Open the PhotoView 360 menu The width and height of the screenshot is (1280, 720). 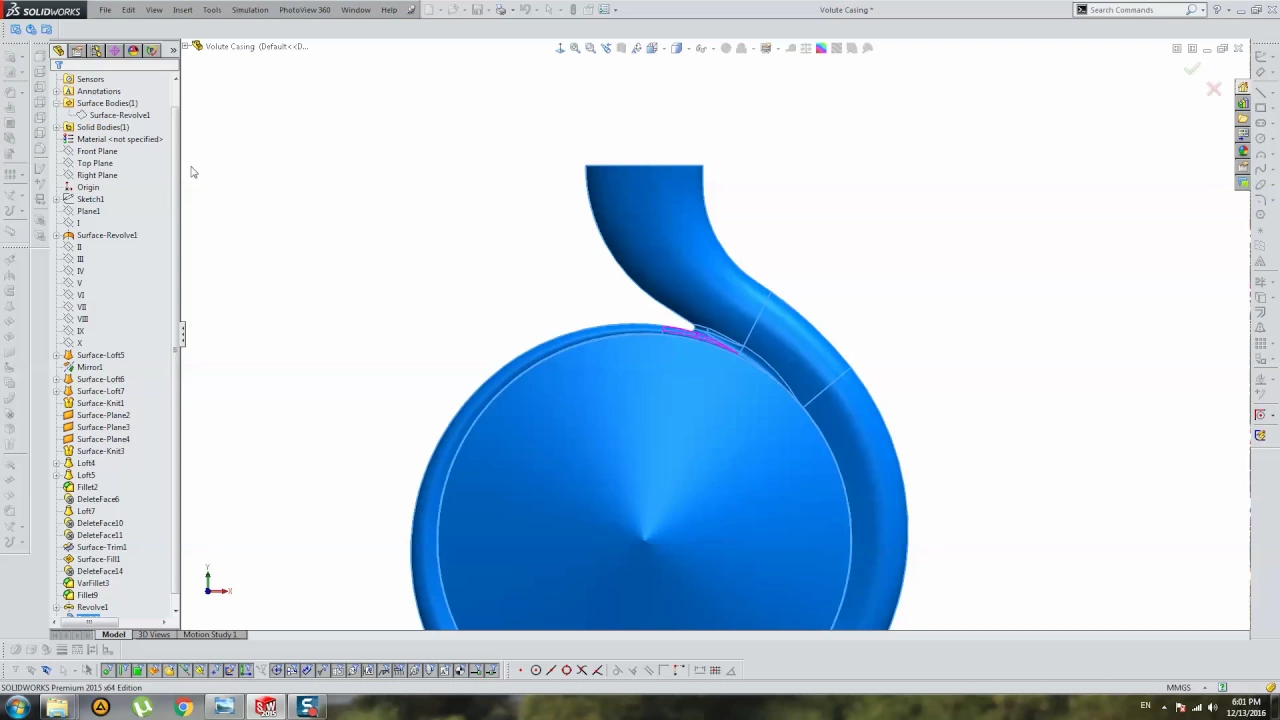tap(305, 10)
